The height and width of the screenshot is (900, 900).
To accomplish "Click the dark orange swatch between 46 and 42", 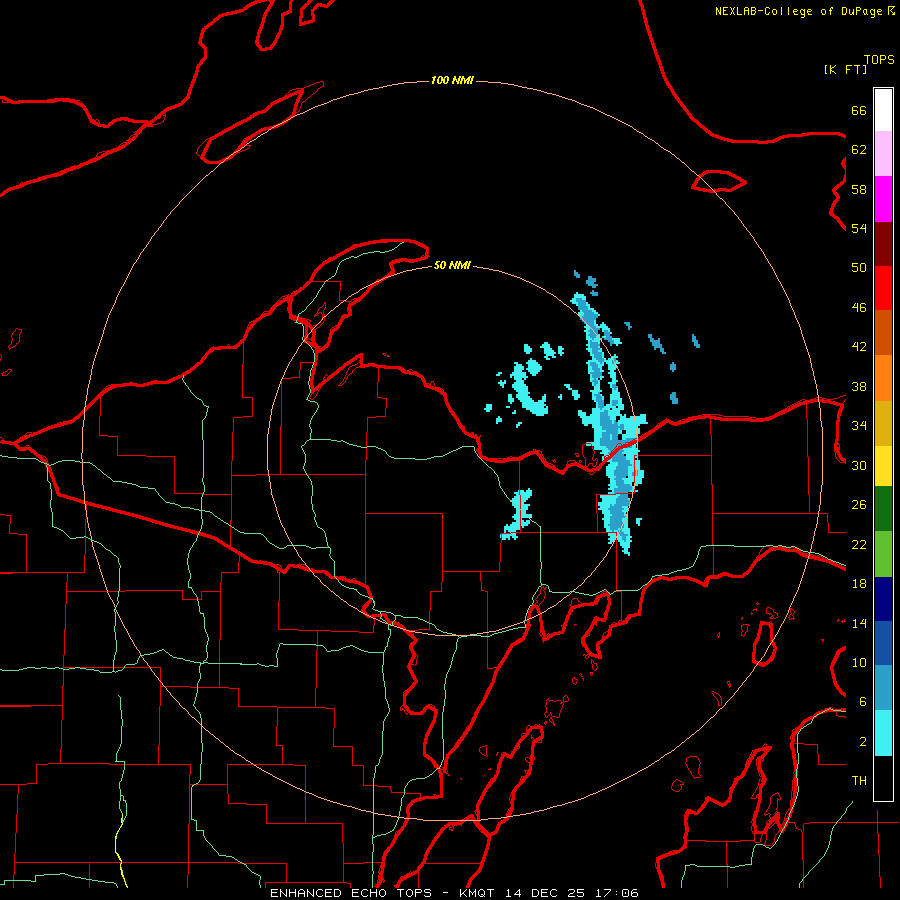I will 883,333.
